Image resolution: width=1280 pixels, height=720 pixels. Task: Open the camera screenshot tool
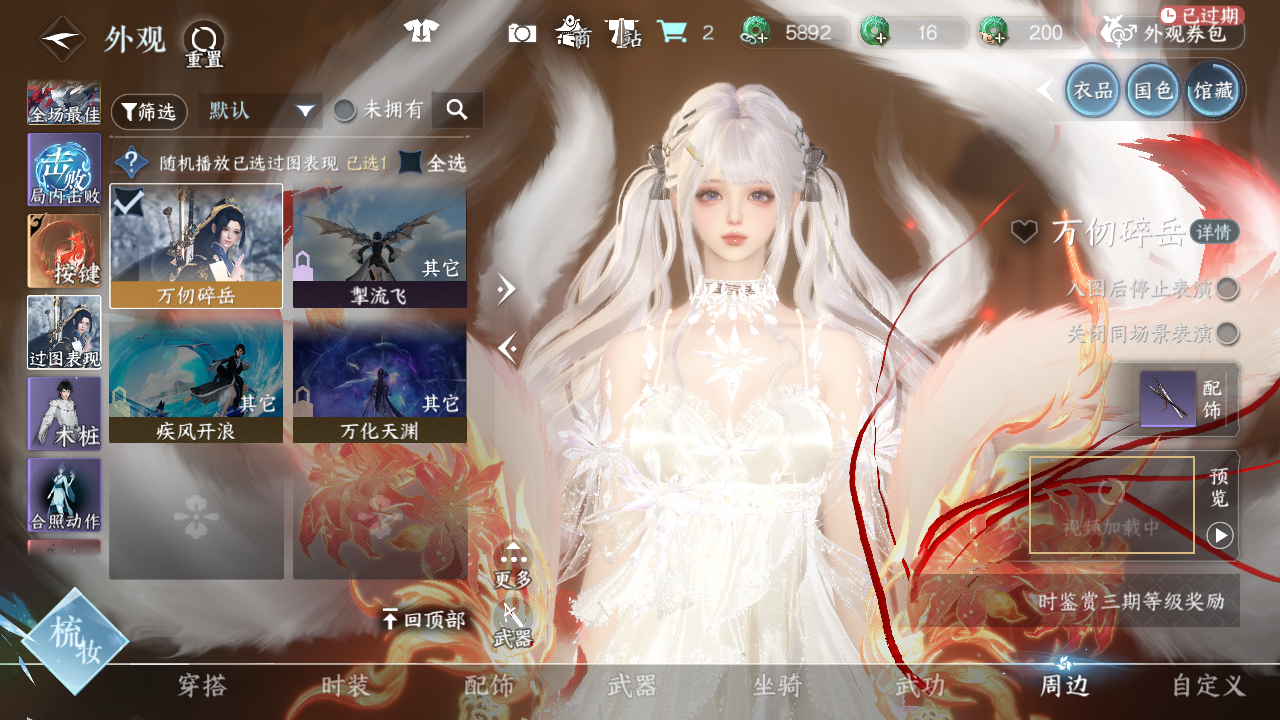pos(521,33)
